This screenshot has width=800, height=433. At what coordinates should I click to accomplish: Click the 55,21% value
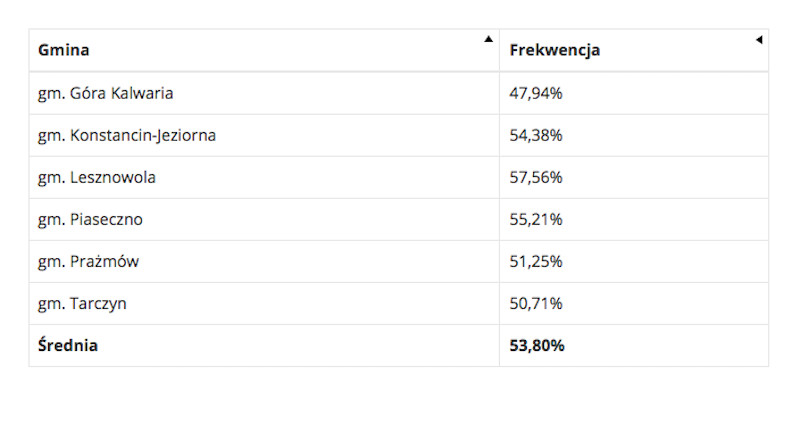click(536, 219)
